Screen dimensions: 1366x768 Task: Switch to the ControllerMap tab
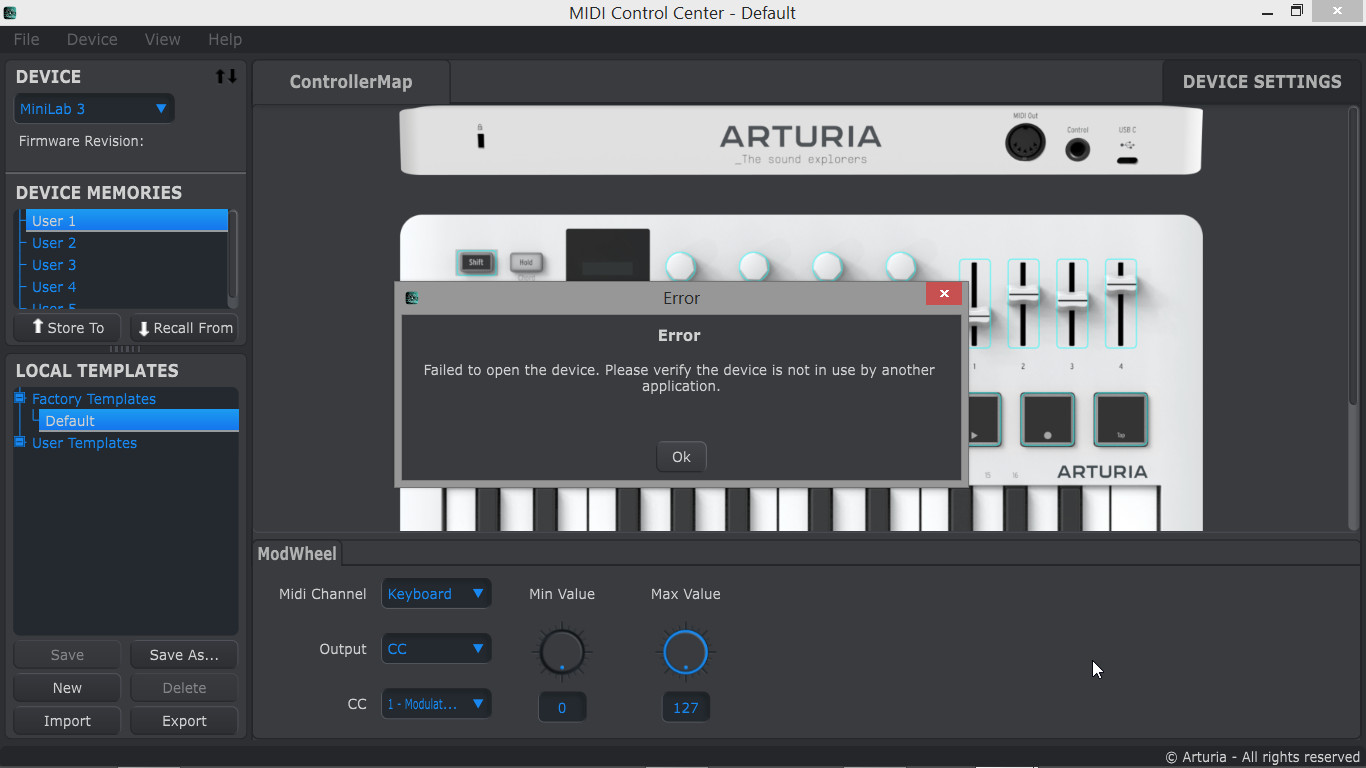coord(351,82)
